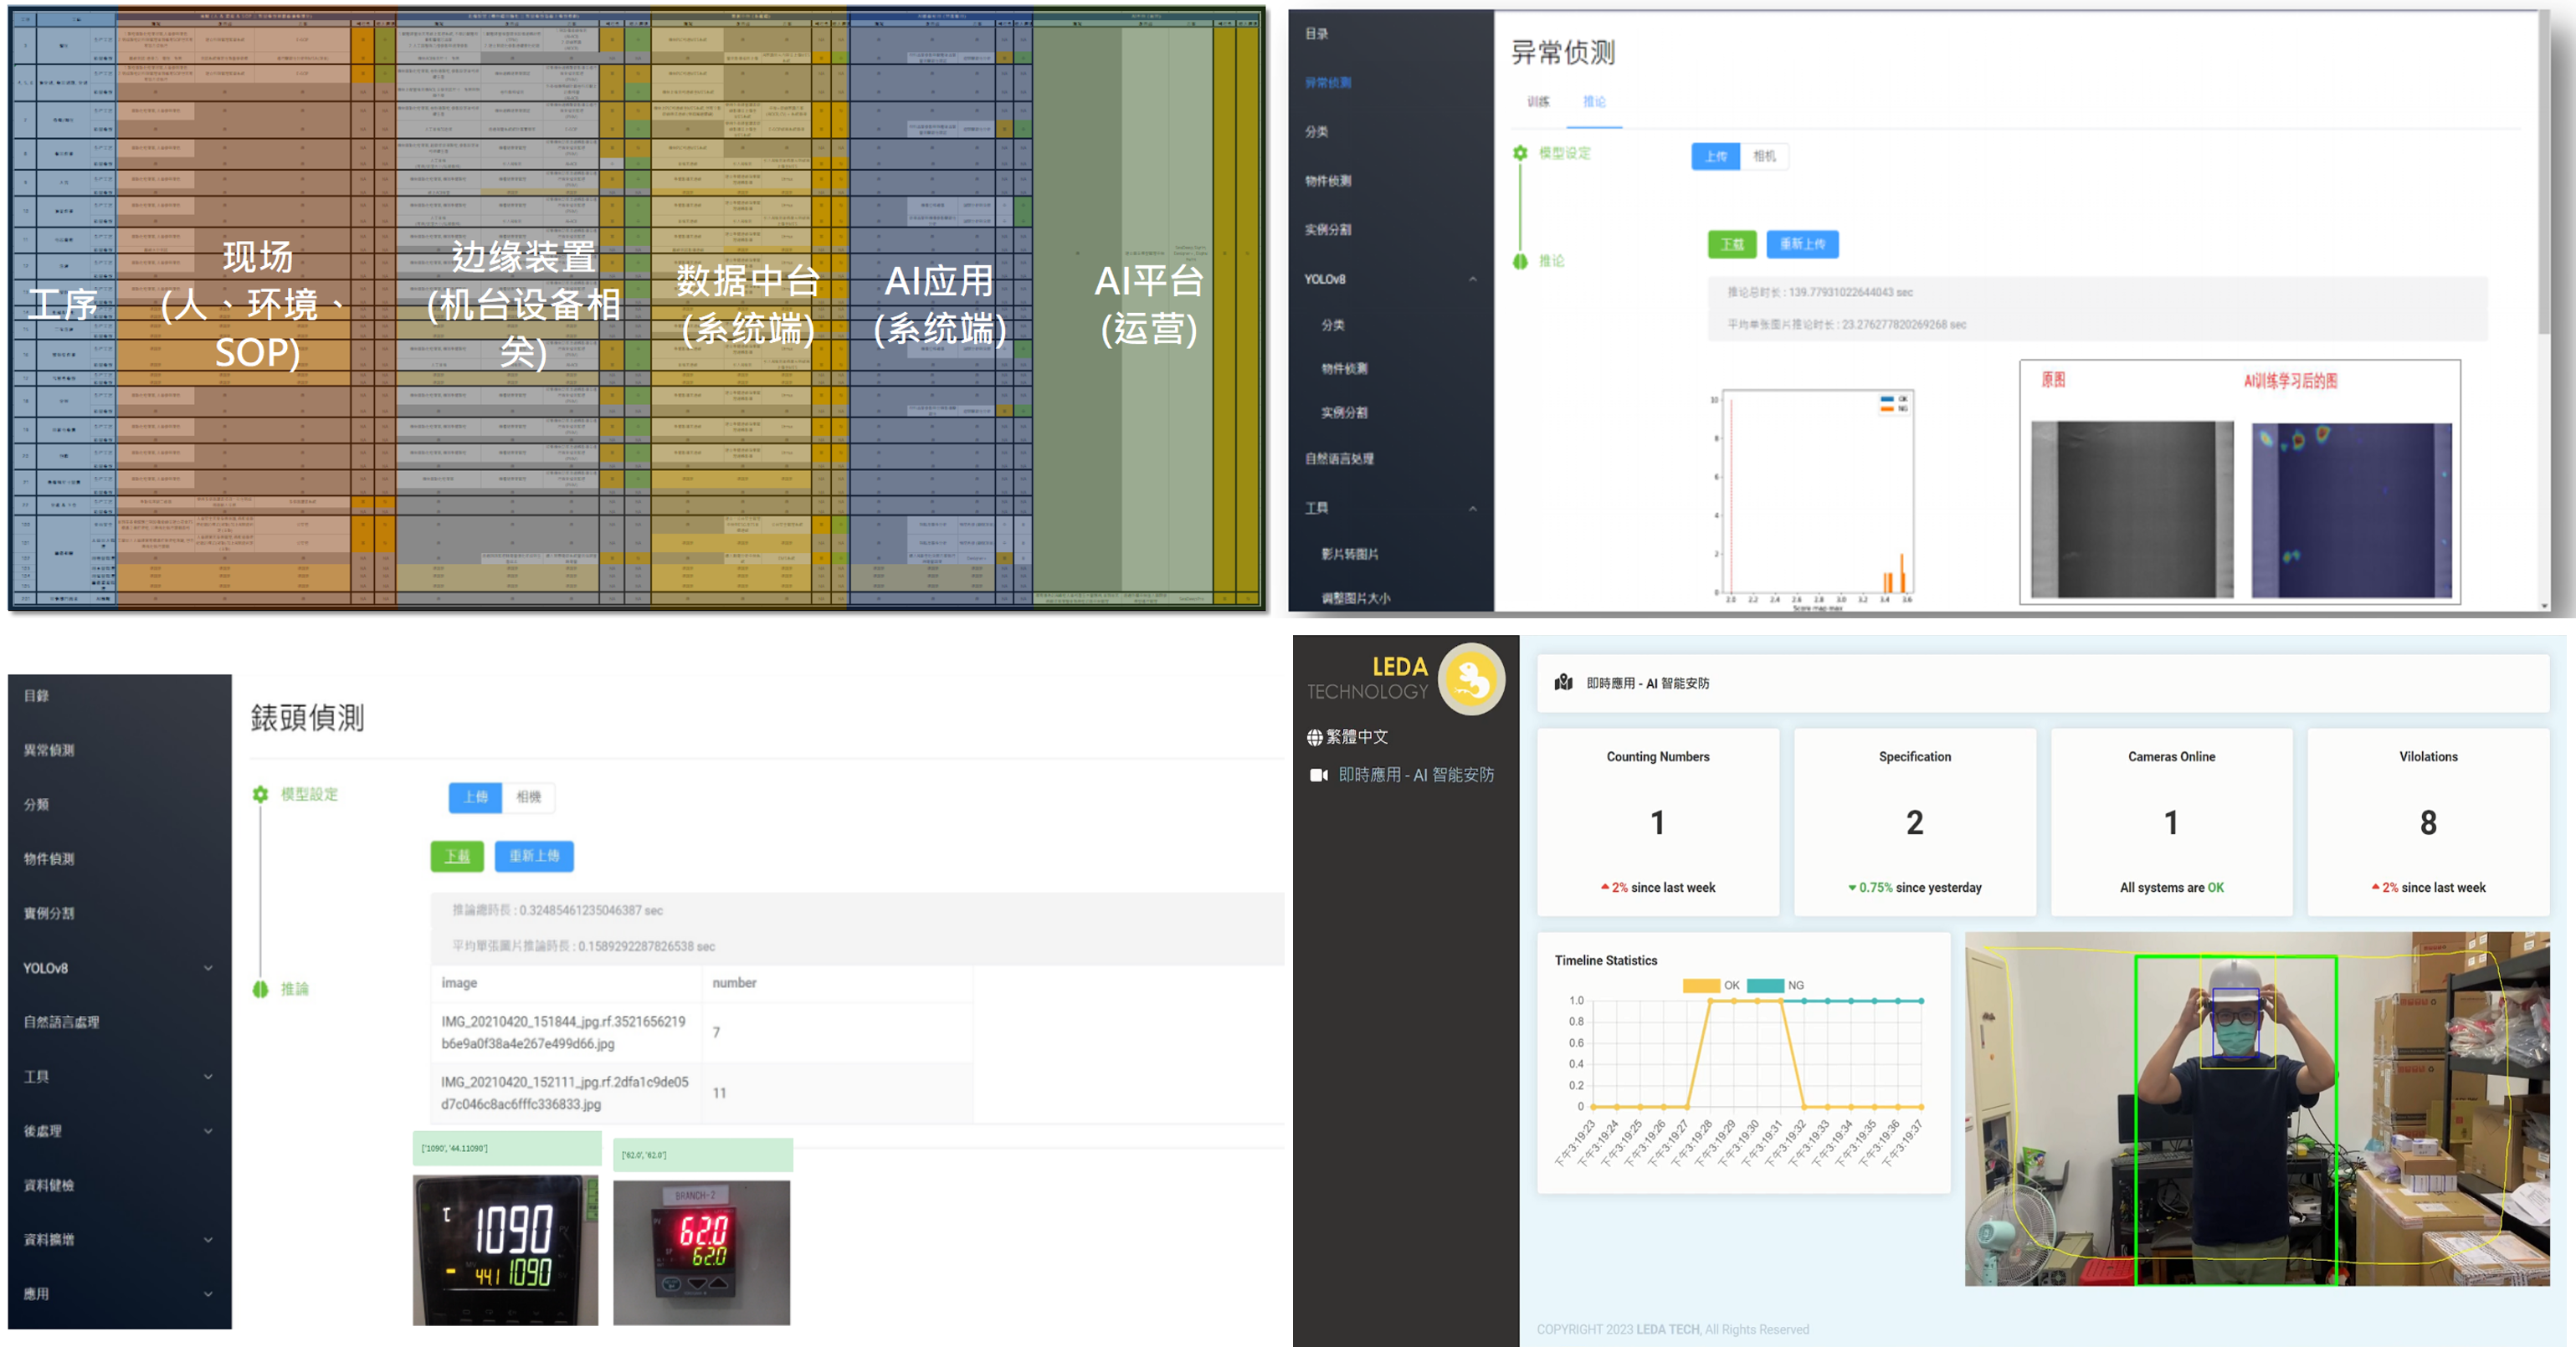Select the 上传 mode in 异常侦测 panel
The width and height of the screenshot is (2576, 1347).
click(x=1715, y=156)
